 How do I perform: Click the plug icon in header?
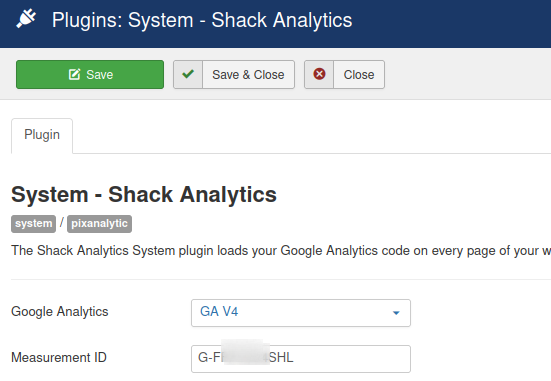(26, 19)
